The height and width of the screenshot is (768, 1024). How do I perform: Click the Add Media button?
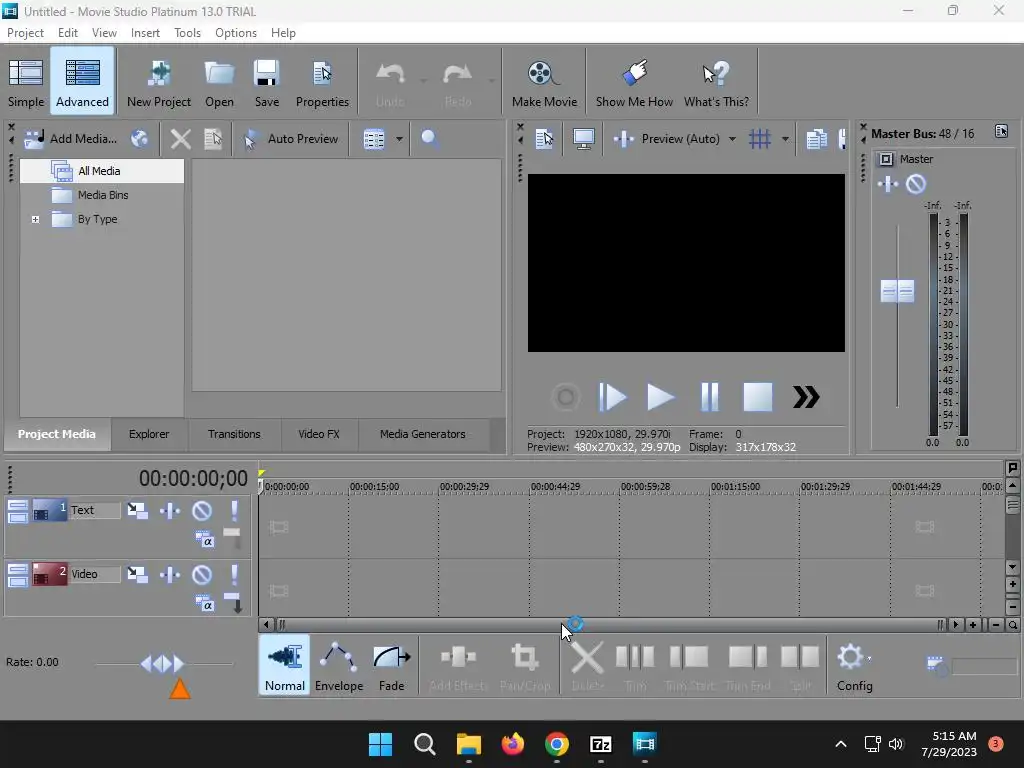71,138
